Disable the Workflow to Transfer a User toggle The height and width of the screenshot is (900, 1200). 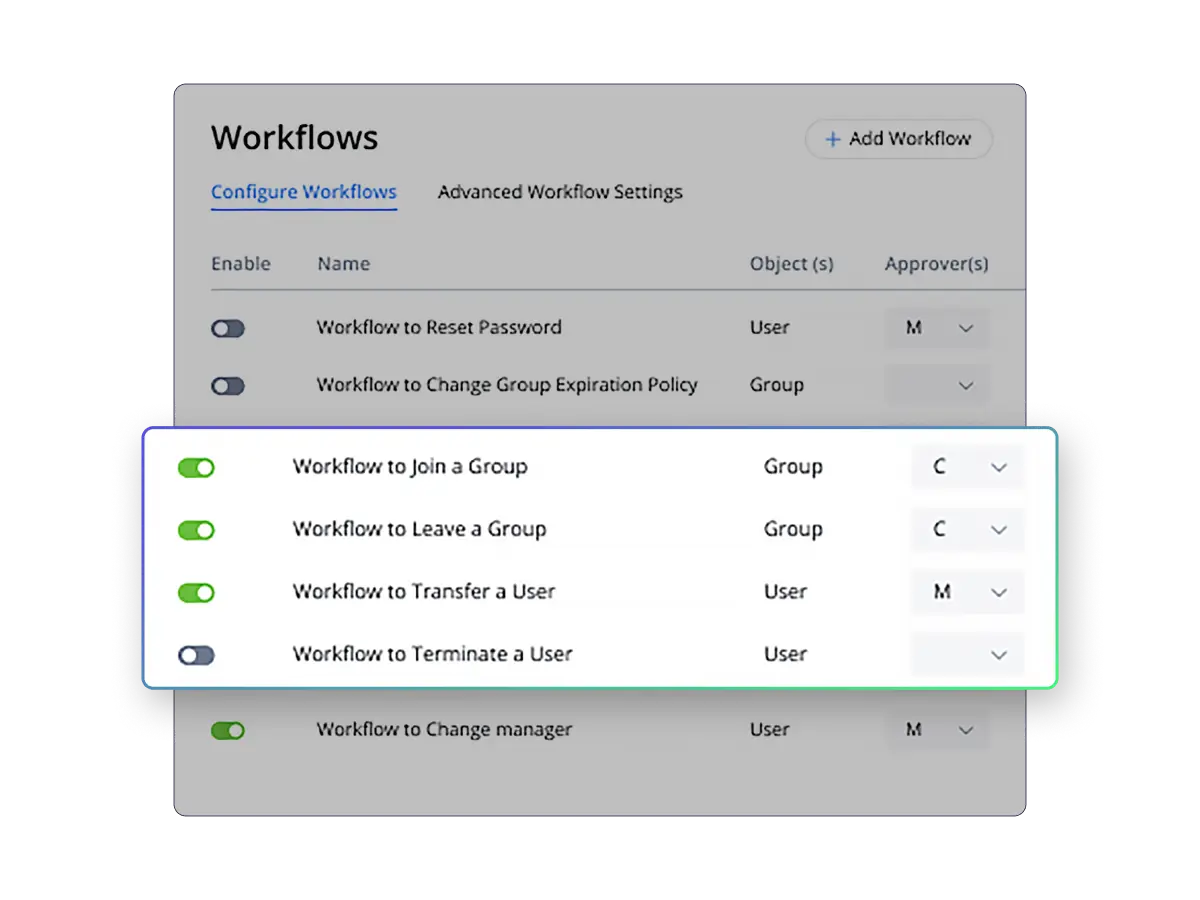tap(196, 592)
